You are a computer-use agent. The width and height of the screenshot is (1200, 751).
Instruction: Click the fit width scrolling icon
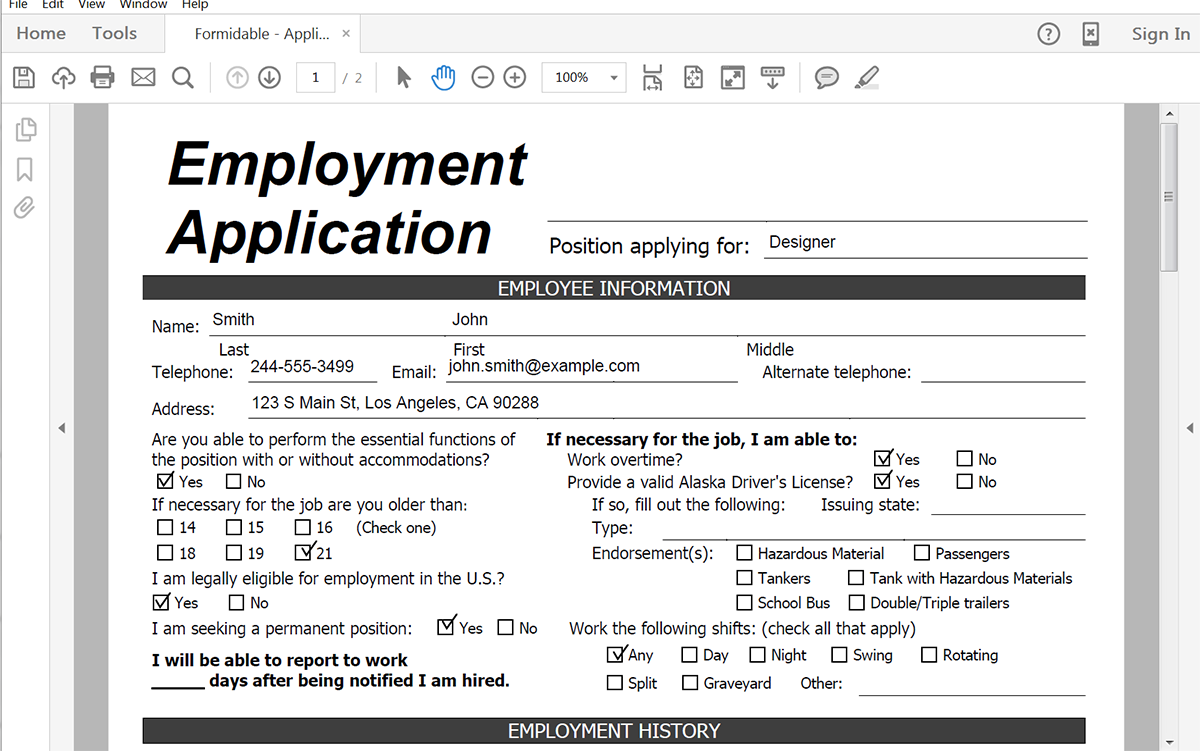[x=653, y=77]
